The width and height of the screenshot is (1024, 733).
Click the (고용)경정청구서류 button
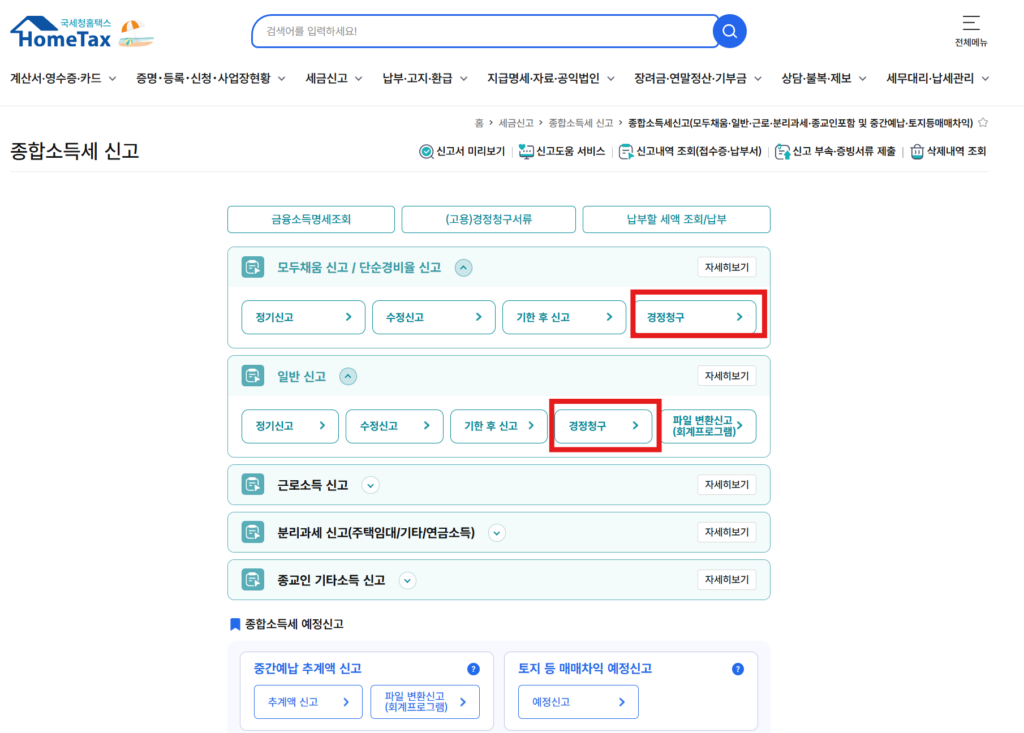coord(488,220)
